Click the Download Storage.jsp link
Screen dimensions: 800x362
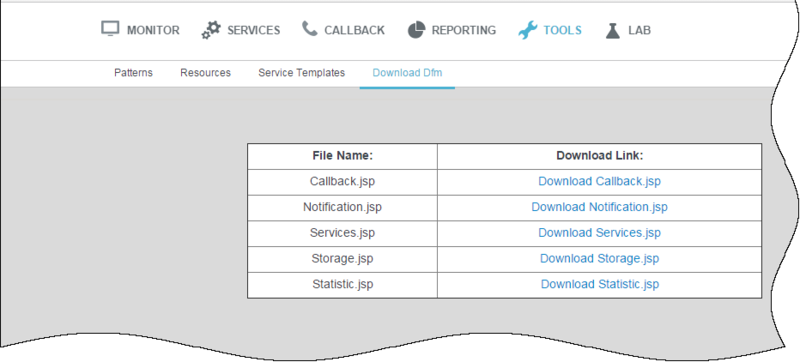(x=599, y=259)
